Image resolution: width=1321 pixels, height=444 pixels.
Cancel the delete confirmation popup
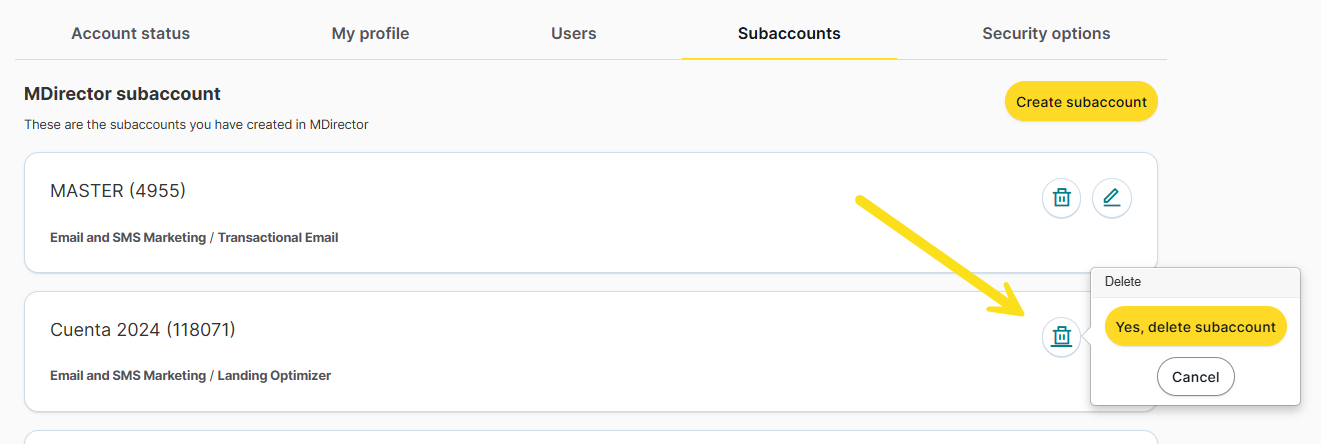pos(1195,377)
